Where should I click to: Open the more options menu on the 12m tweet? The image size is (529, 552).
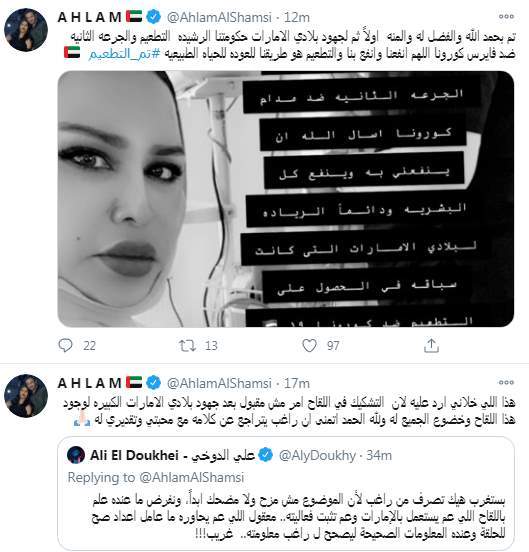click(506, 17)
